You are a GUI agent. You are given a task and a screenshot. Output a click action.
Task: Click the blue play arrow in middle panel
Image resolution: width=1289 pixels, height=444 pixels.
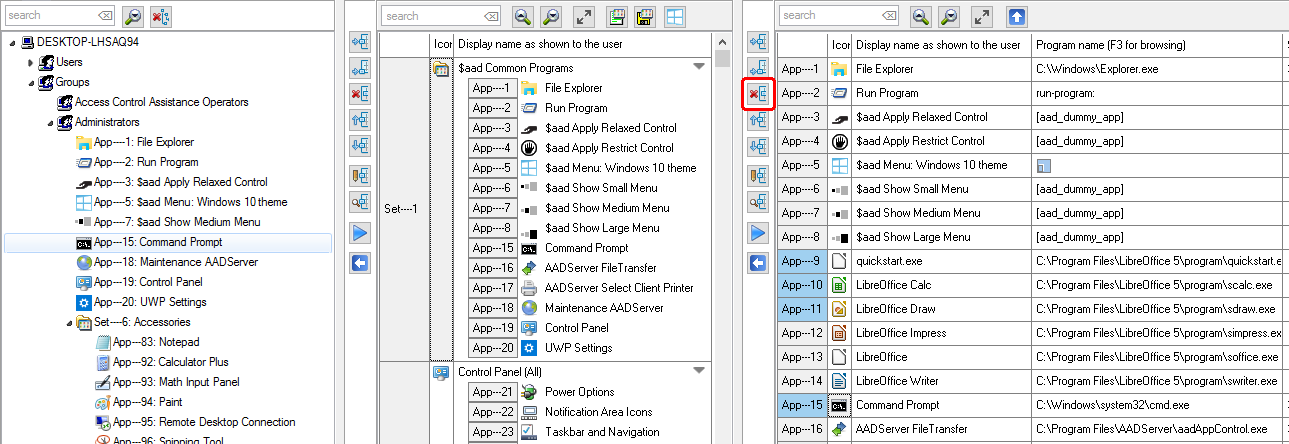(360, 233)
